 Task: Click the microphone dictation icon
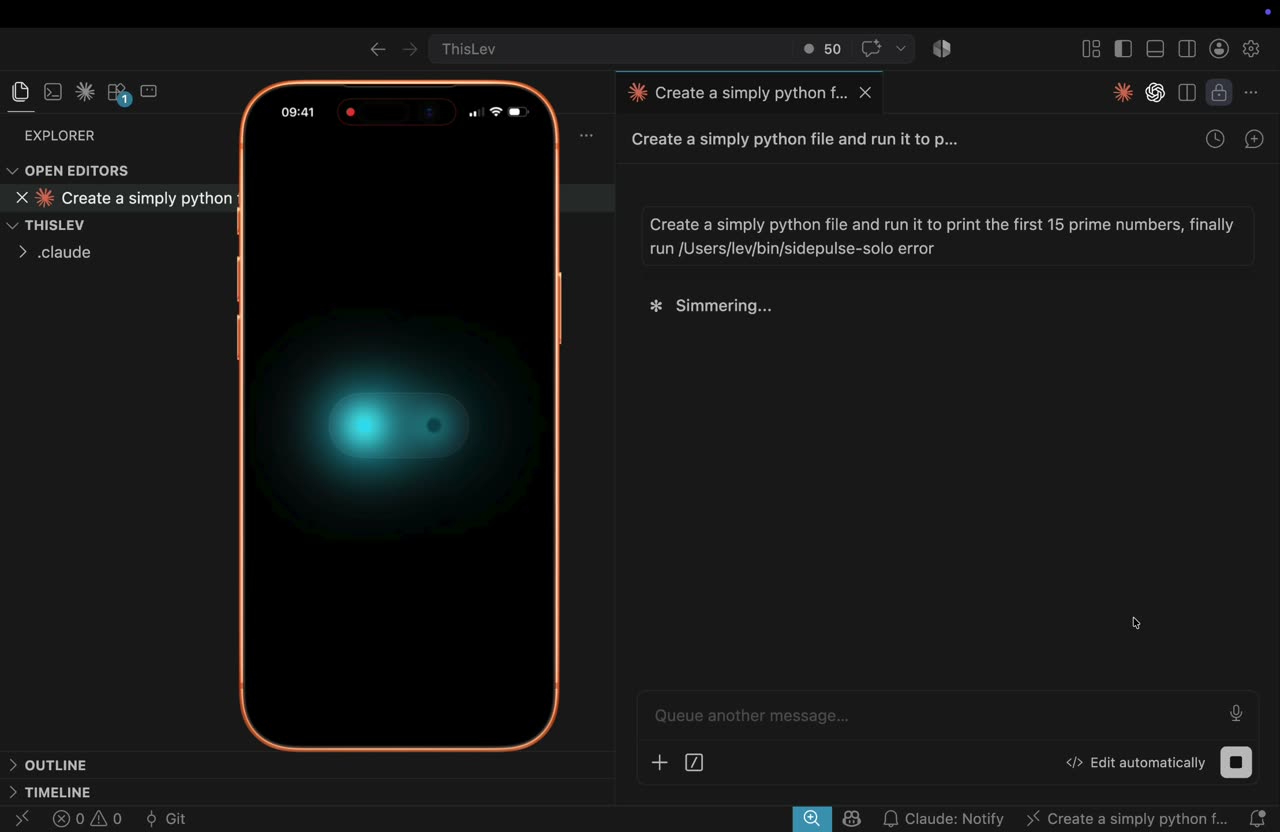1236,713
